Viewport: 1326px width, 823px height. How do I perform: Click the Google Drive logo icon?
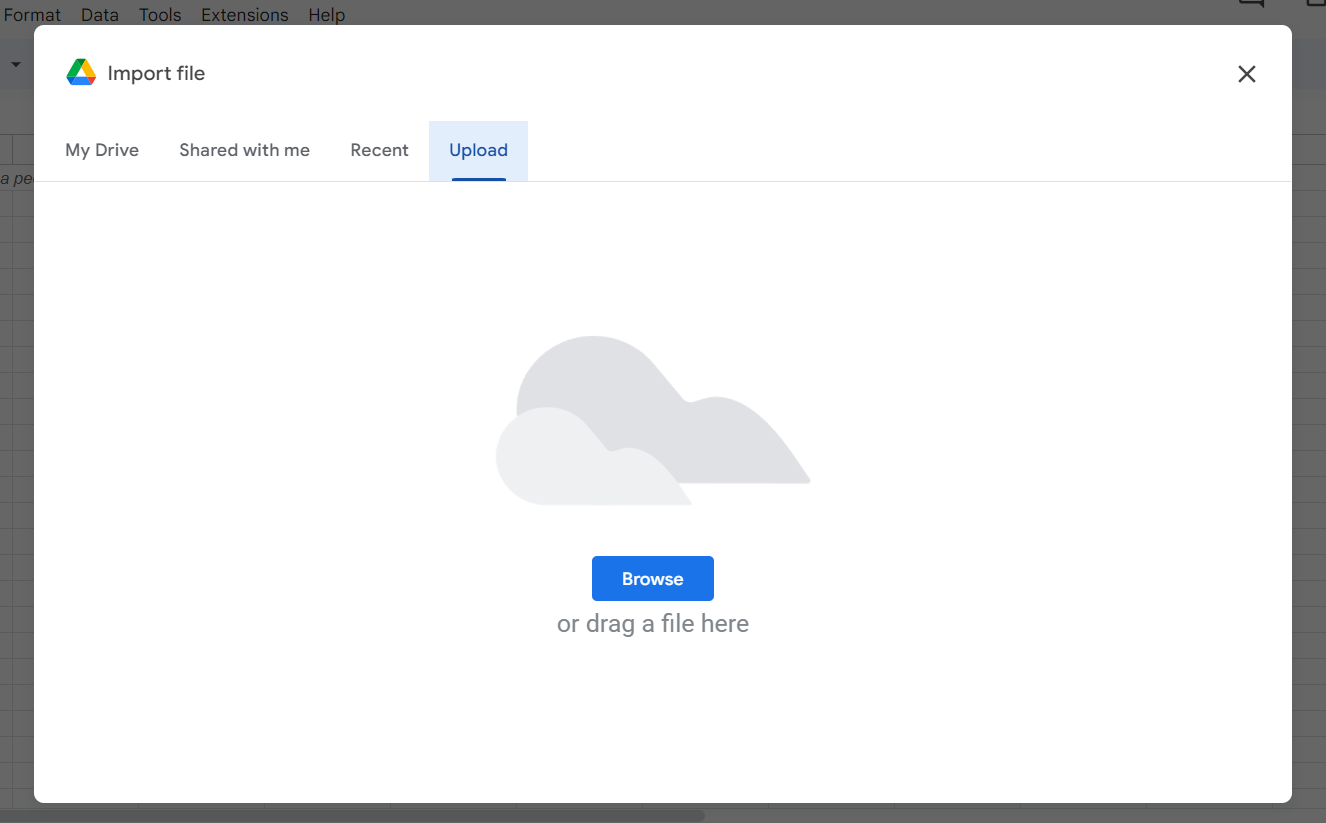[x=81, y=73]
